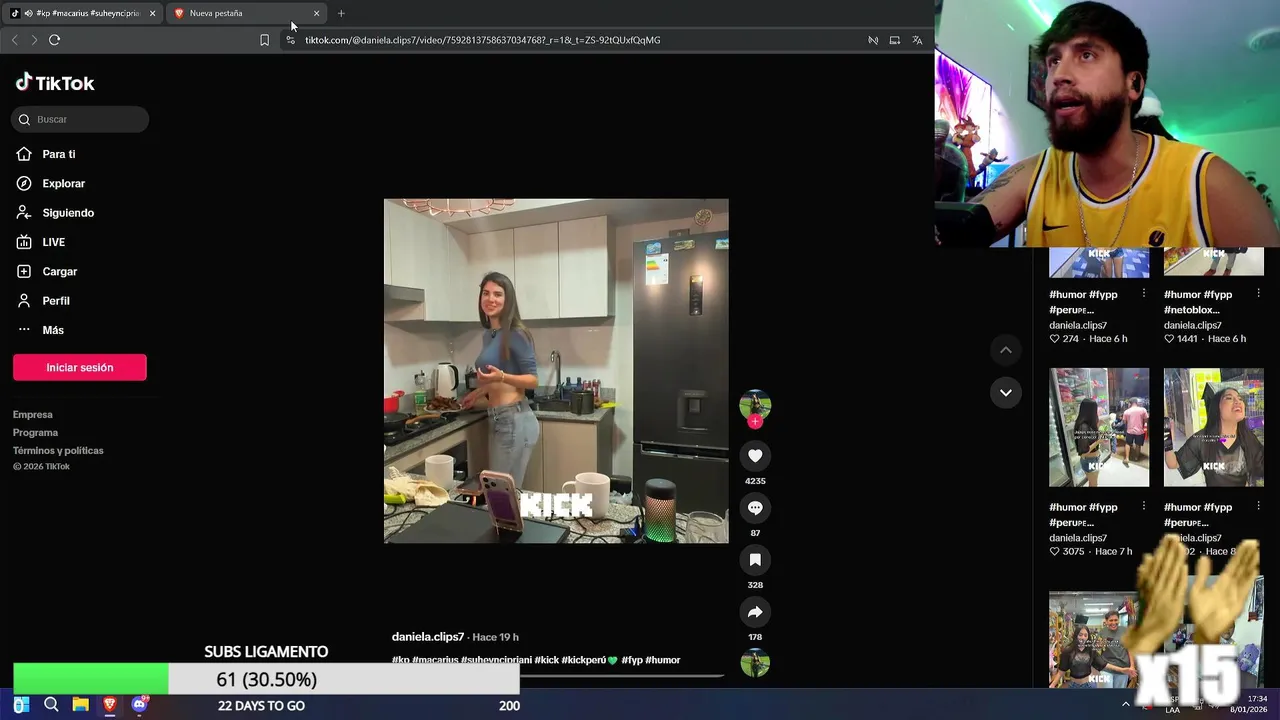Viewport: 1280px width, 720px height.
Task: Like the video with heart icon
Action: point(755,455)
